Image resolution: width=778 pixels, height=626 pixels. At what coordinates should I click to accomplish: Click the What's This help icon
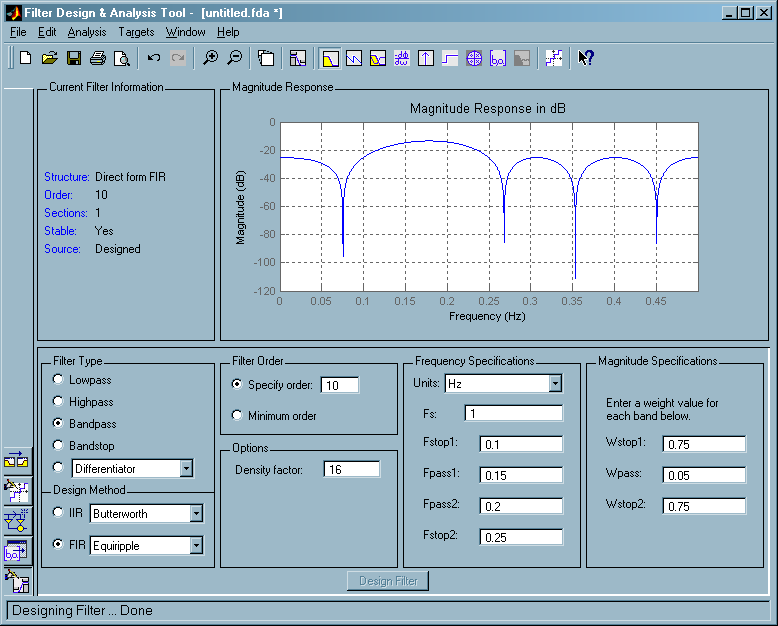pyautogui.click(x=586, y=58)
